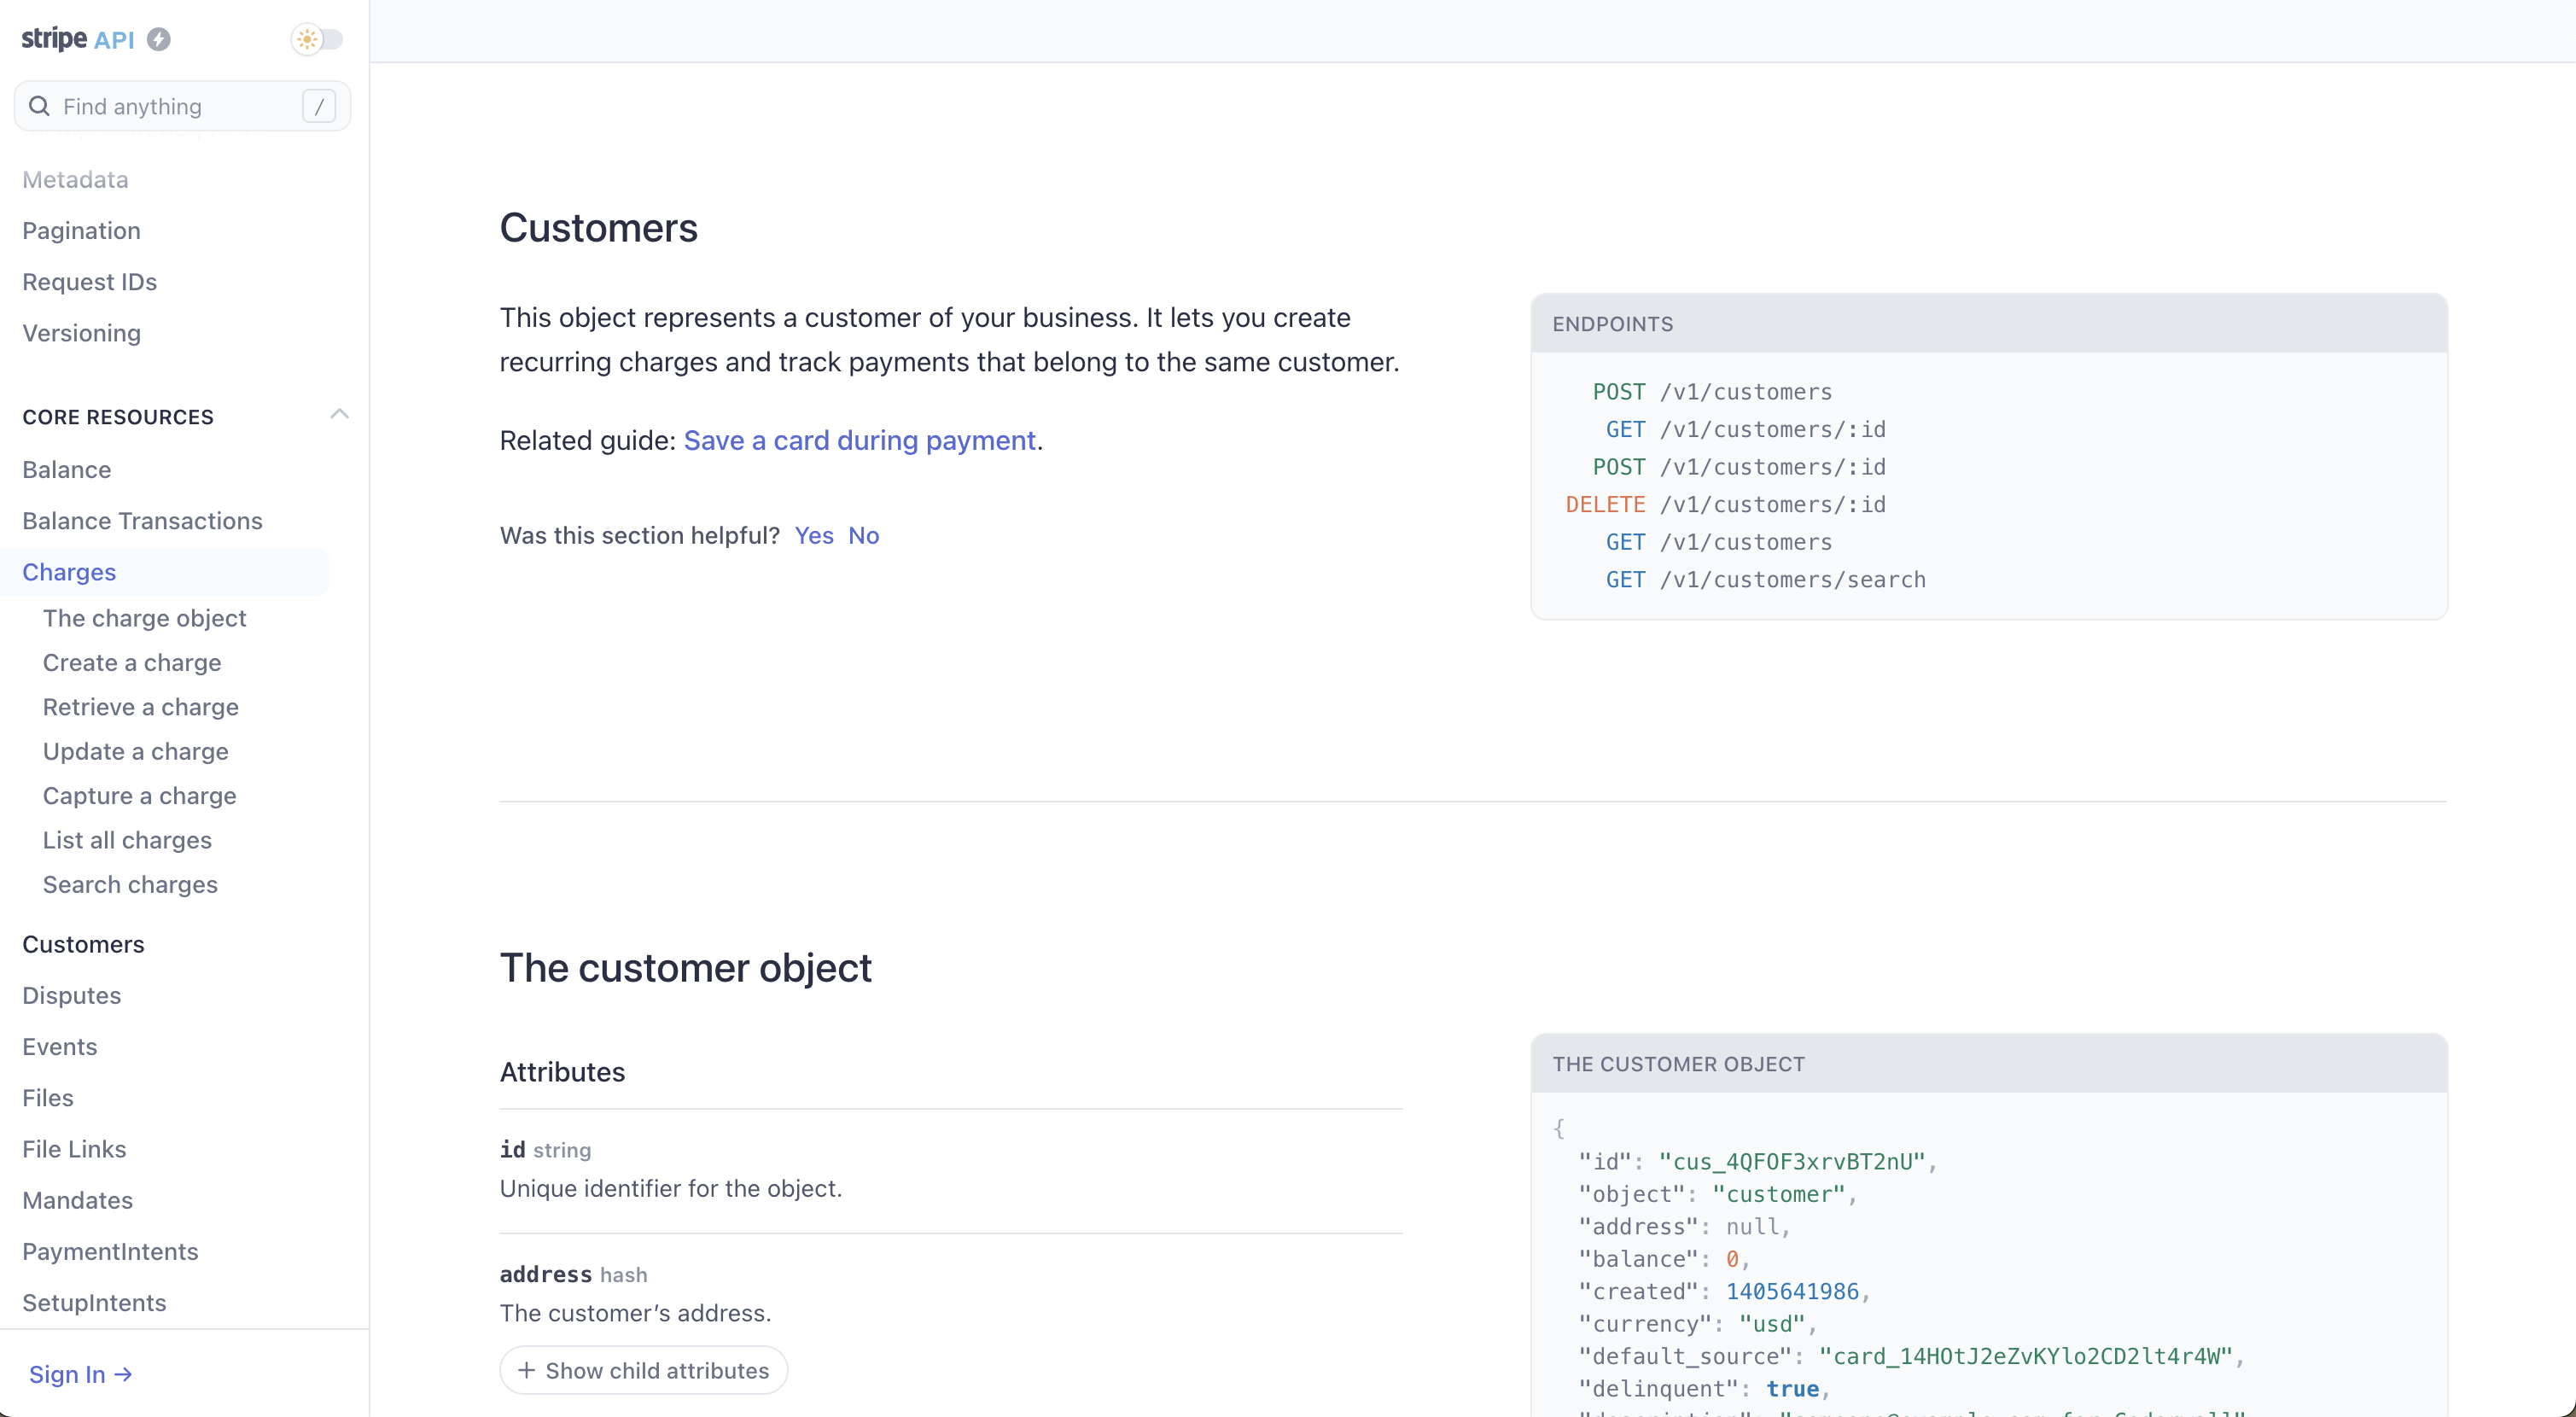Image resolution: width=2576 pixels, height=1417 pixels.
Task: Click the lightning bolt icon beside API
Action: pos(159,39)
